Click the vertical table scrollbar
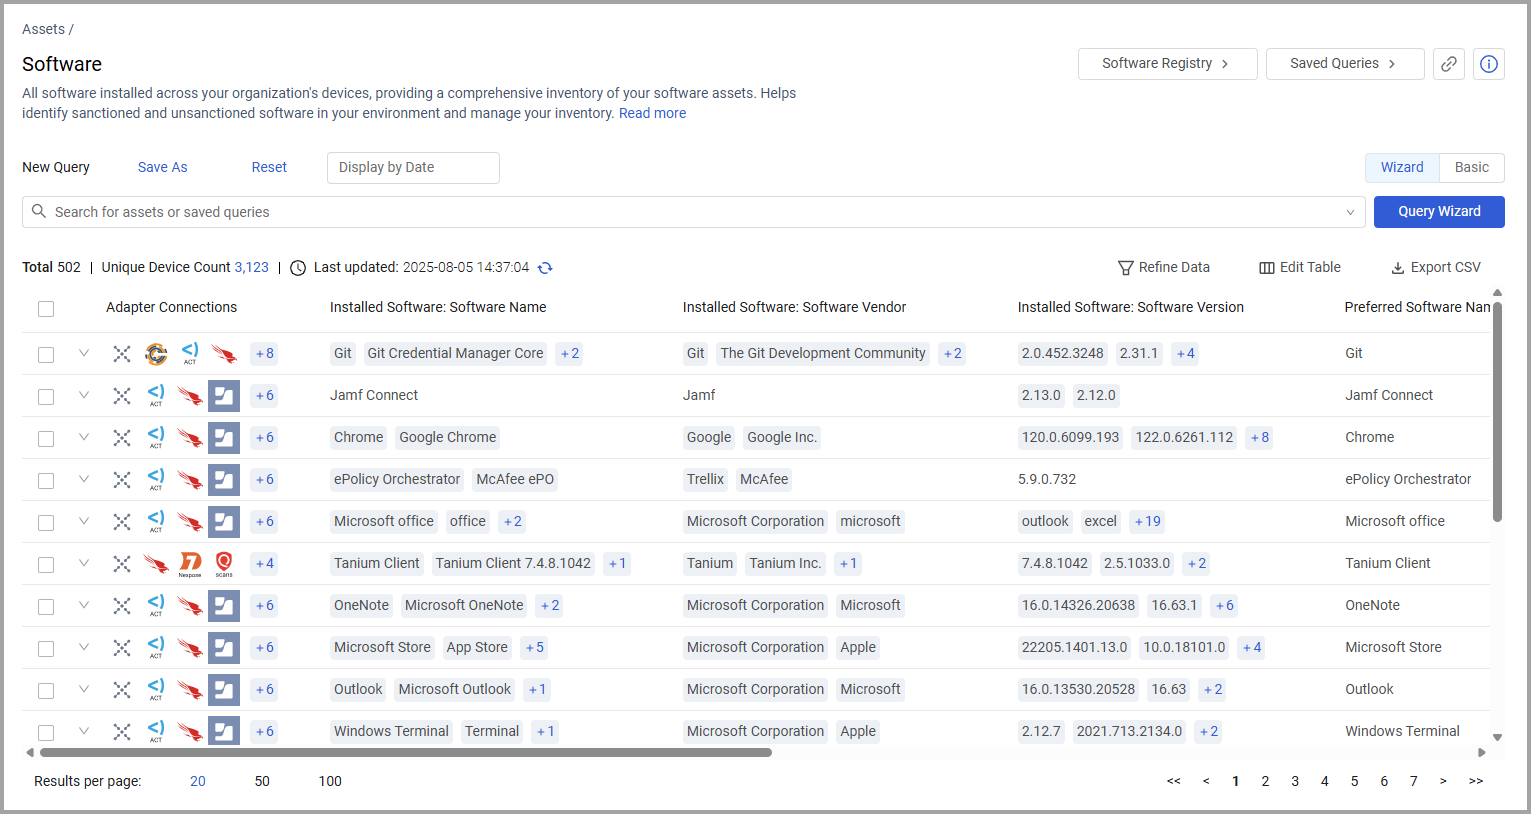1531x814 pixels. 1497,411
